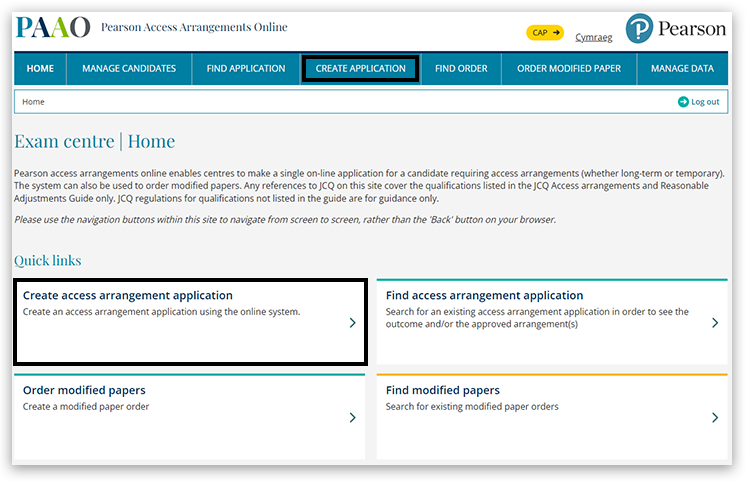Open the FIND ORDER tab

pos(461,69)
